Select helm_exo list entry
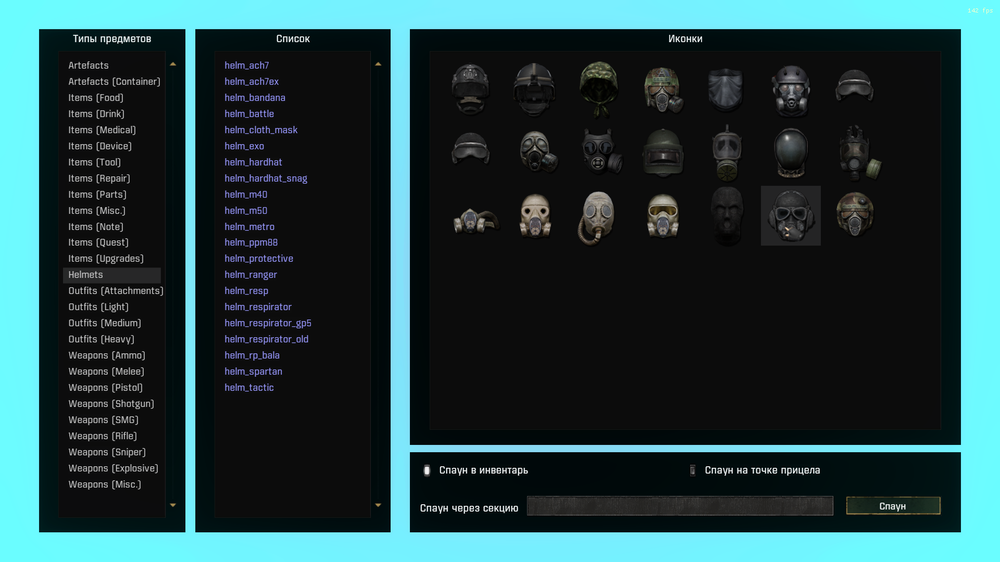Viewport: 1000px width, 562px height. pyautogui.click(x=244, y=146)
